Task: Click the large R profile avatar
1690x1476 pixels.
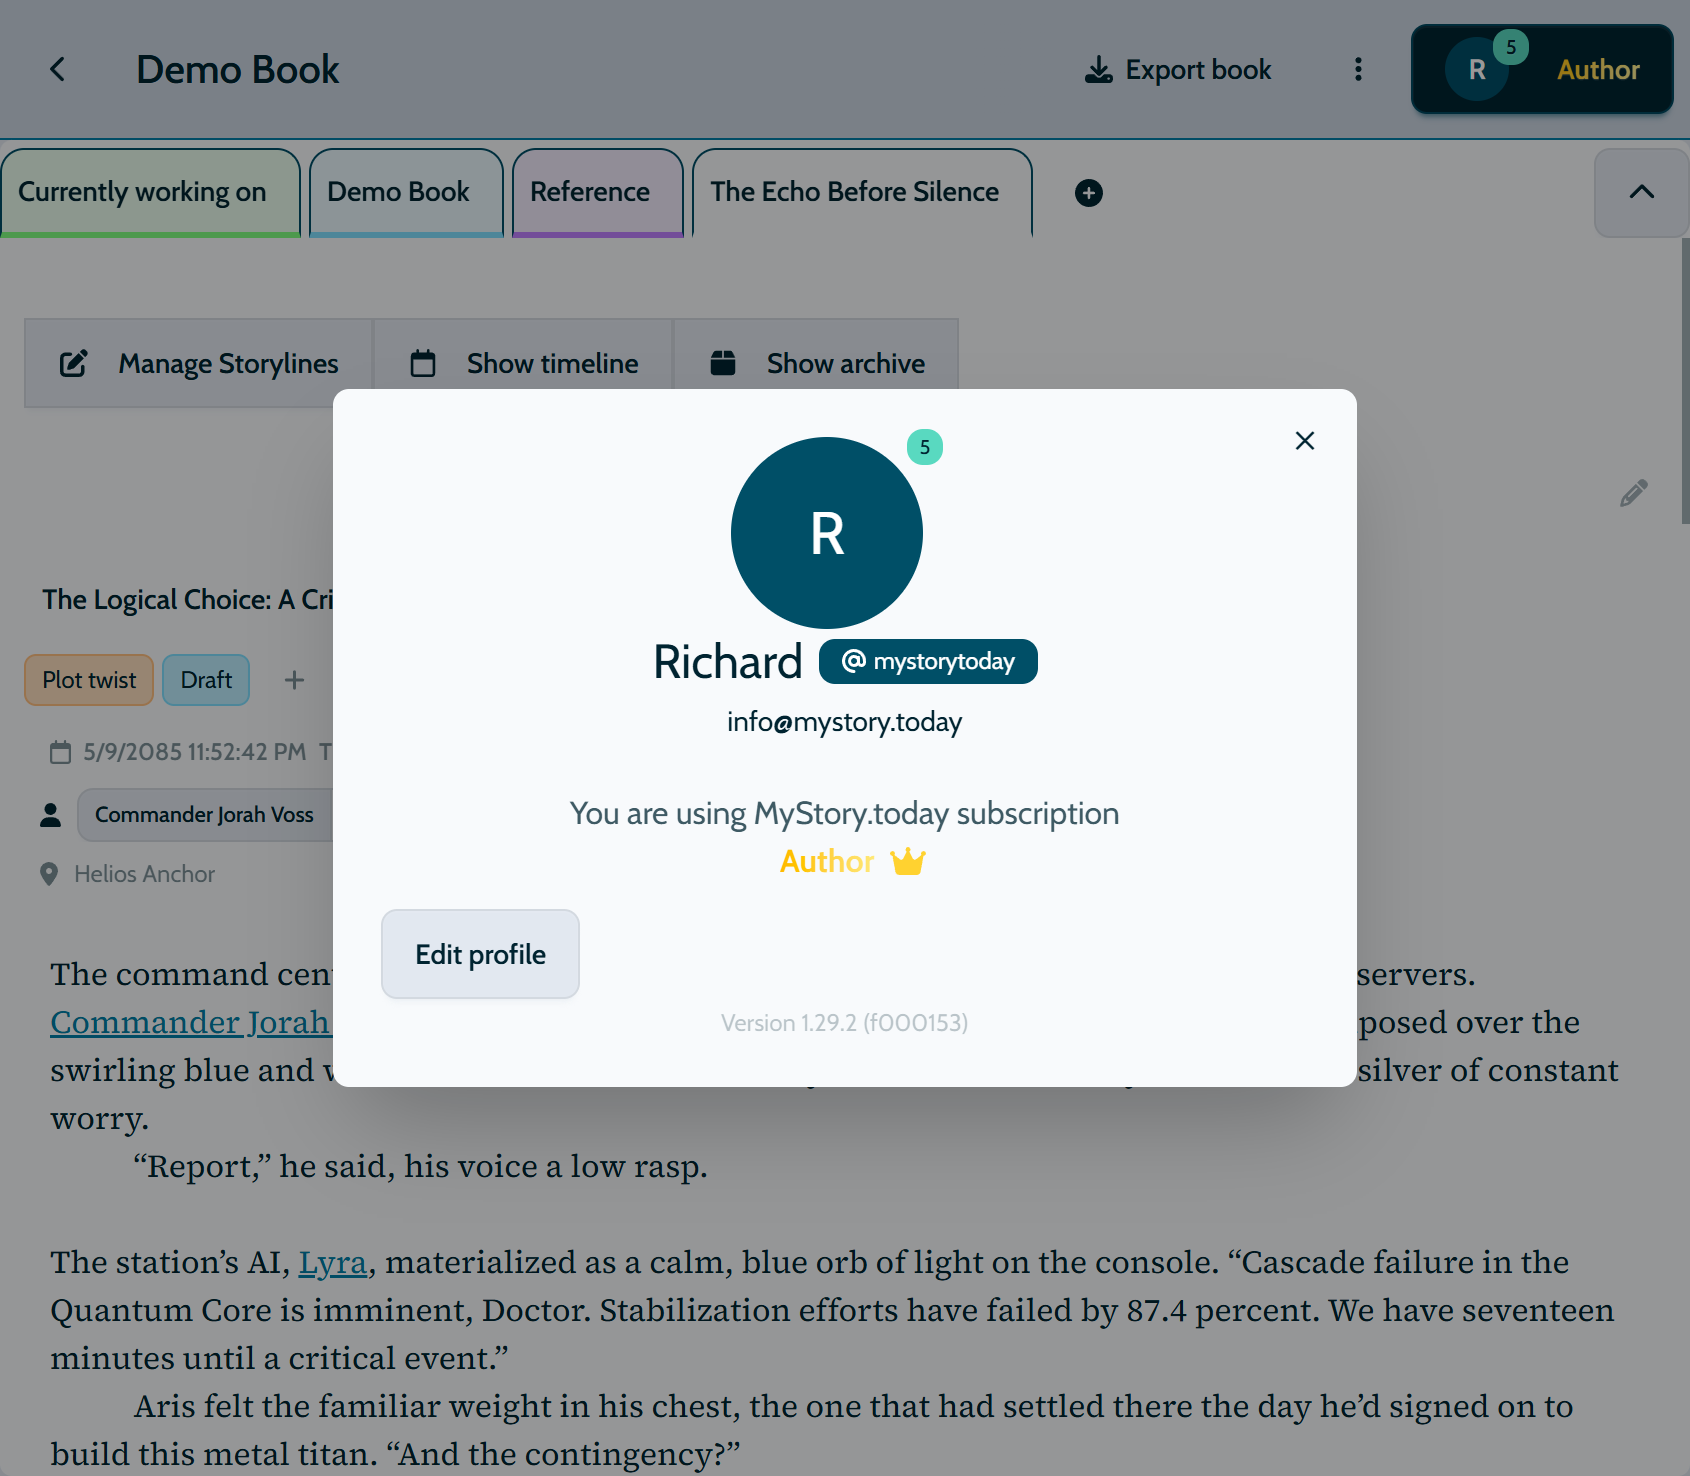Action: (826, 533)
